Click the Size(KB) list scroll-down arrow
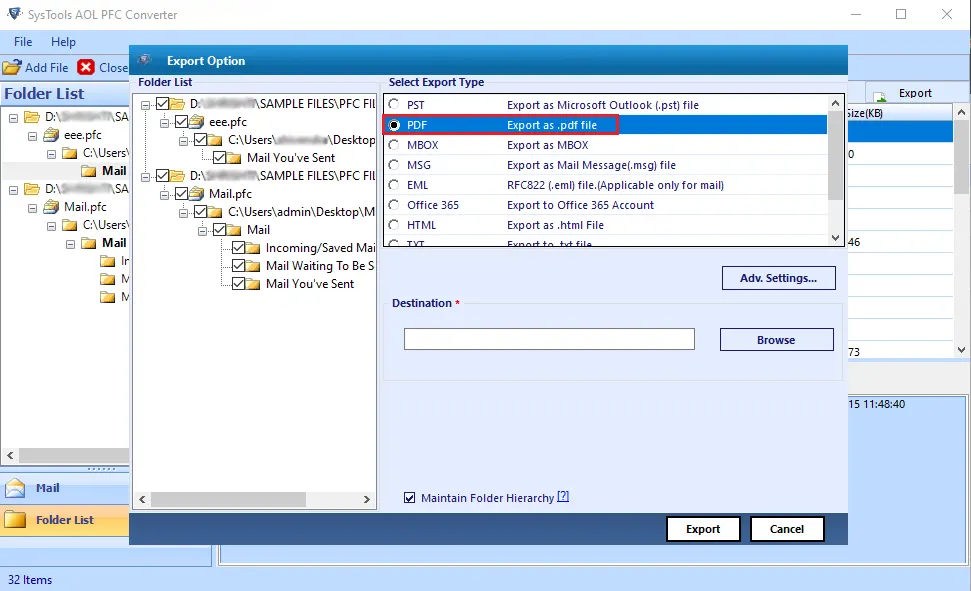The image size is (971, 591). point(961,350)
